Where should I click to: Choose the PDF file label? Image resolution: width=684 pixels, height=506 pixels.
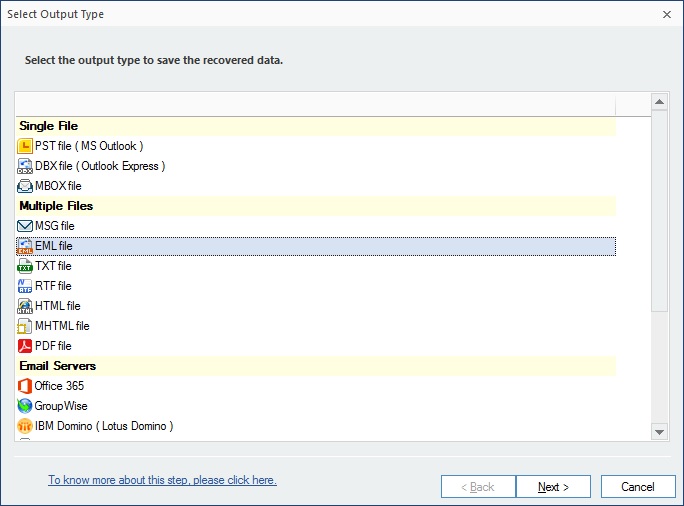tap(53, 346)
